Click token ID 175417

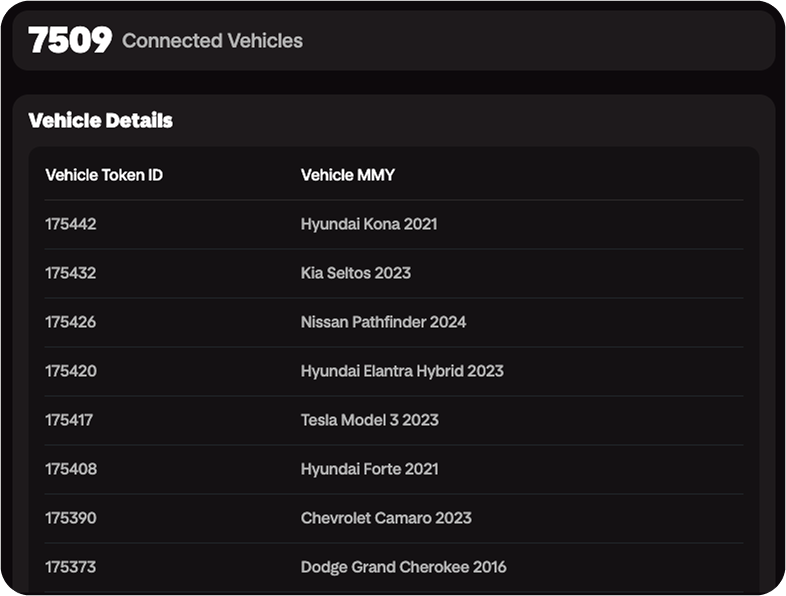[x=69, y=420]
